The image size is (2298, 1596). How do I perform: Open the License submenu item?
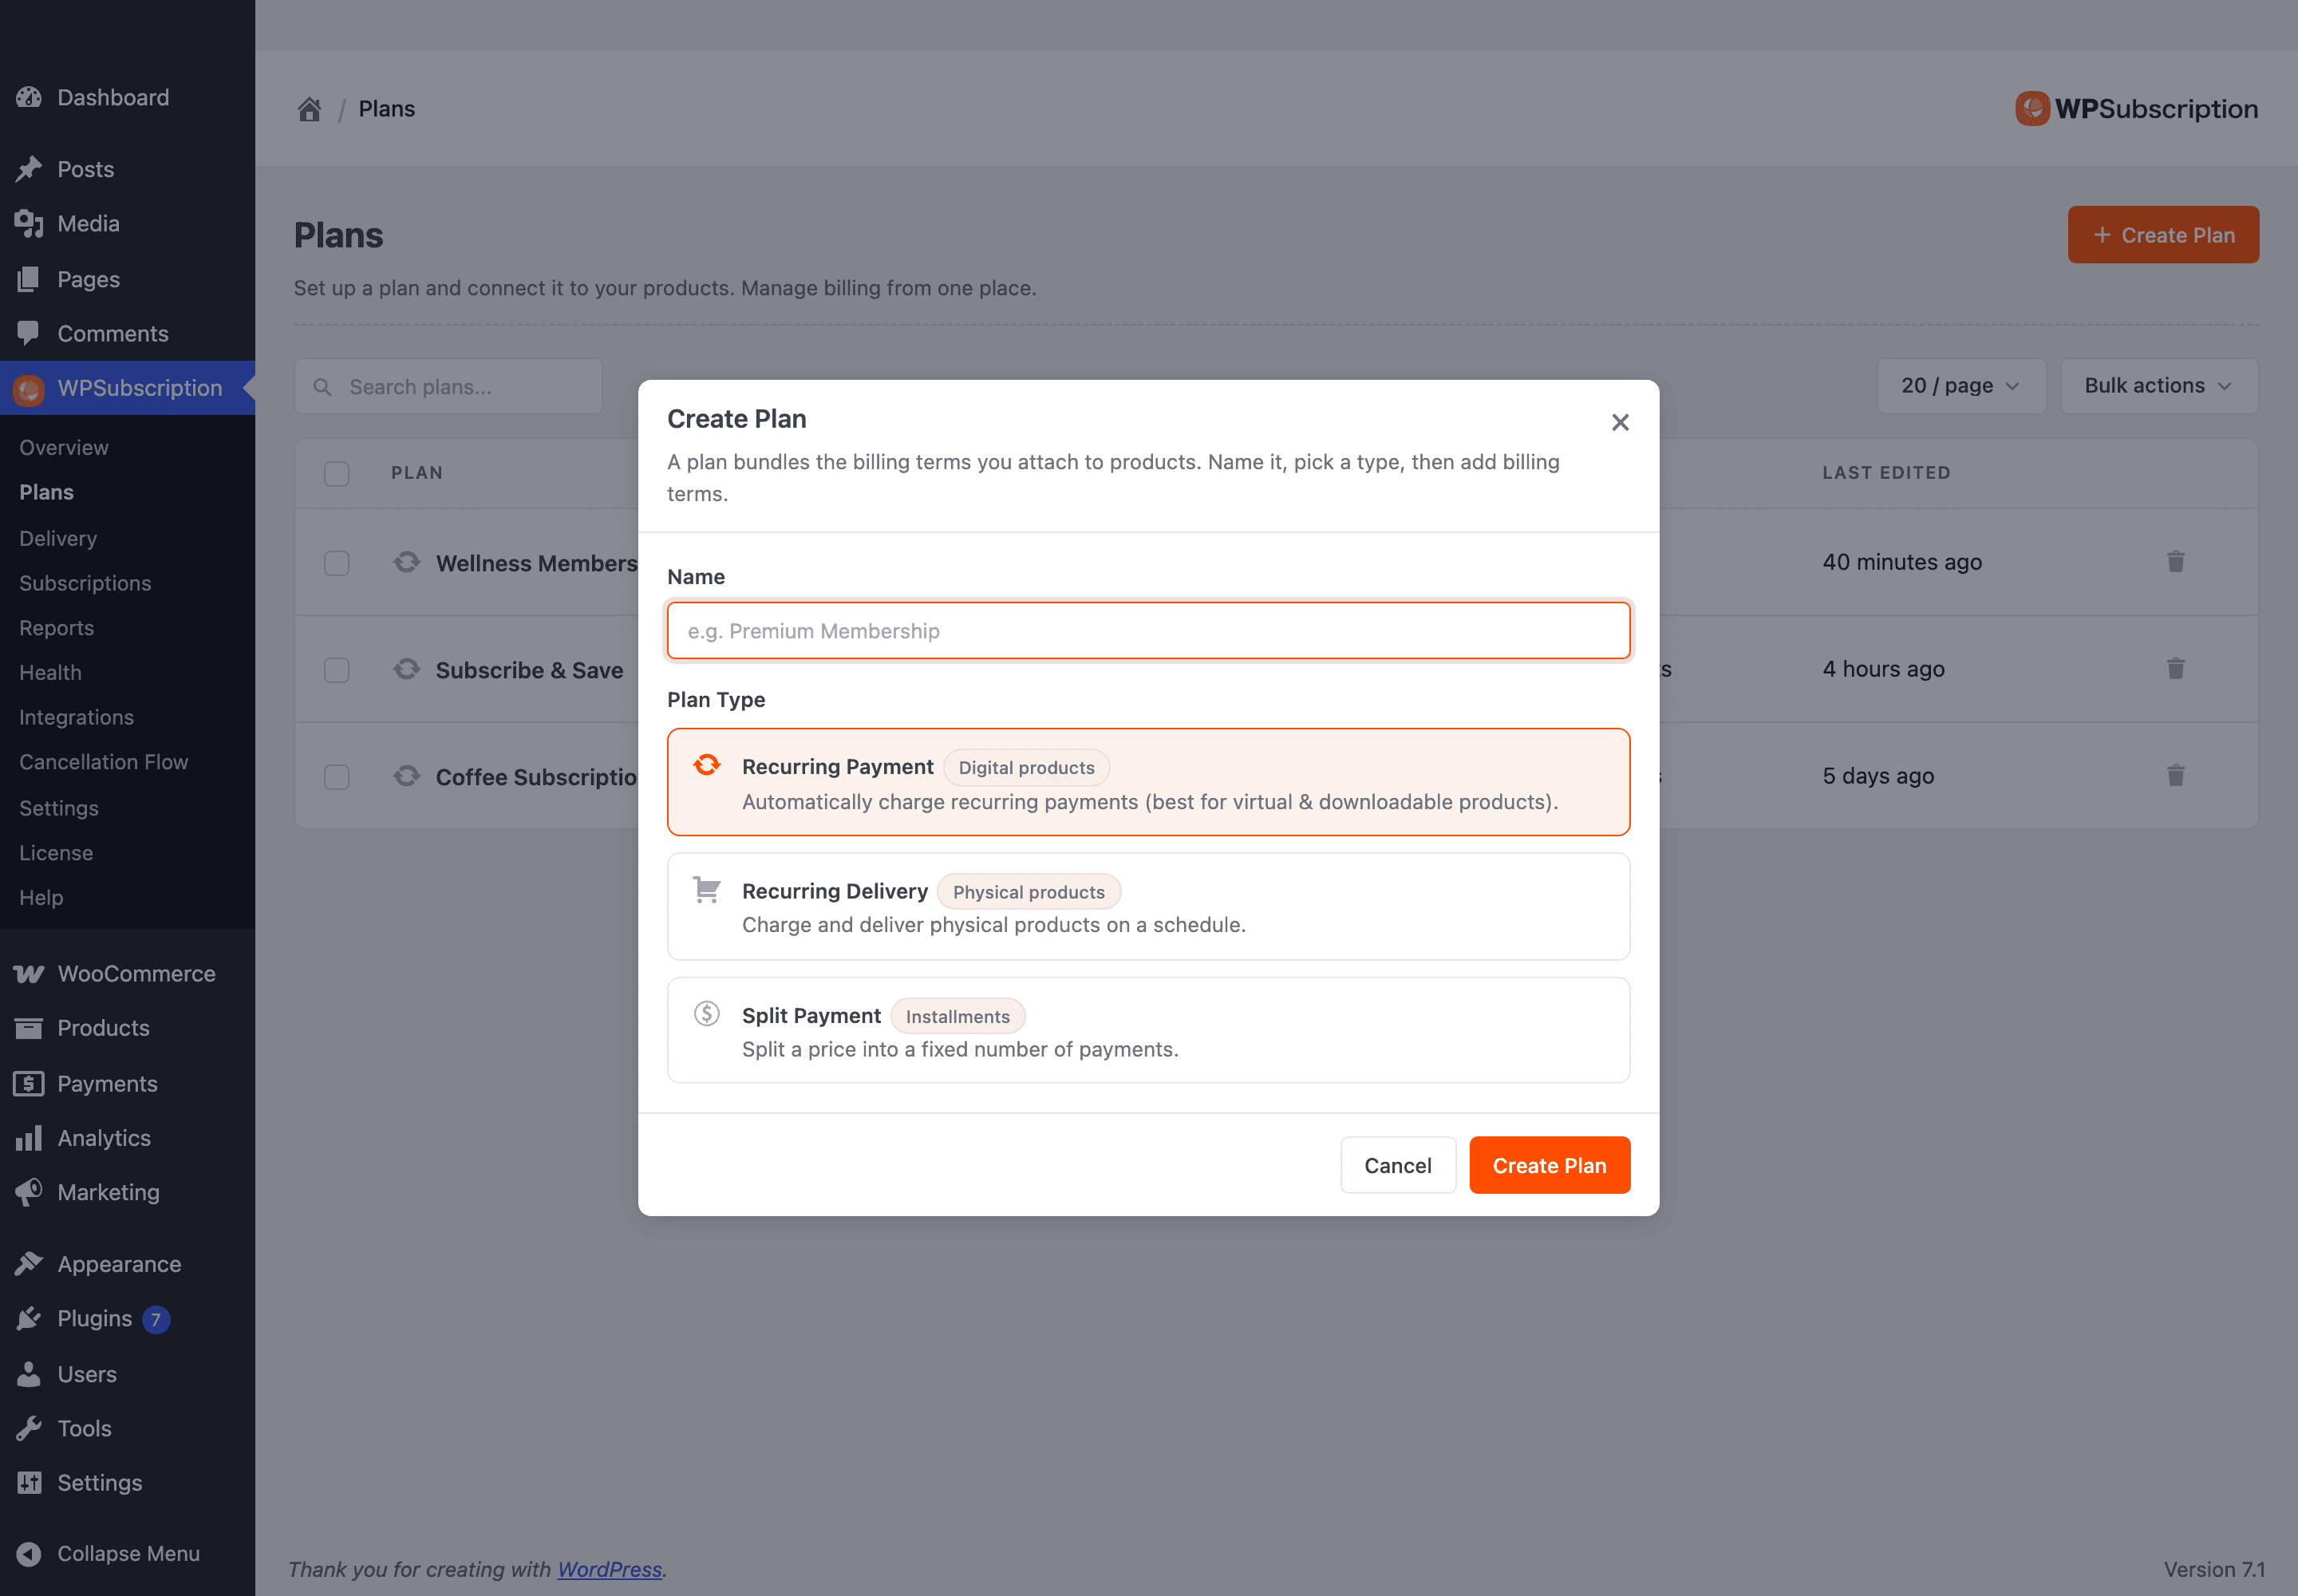(x=56, y=853)
